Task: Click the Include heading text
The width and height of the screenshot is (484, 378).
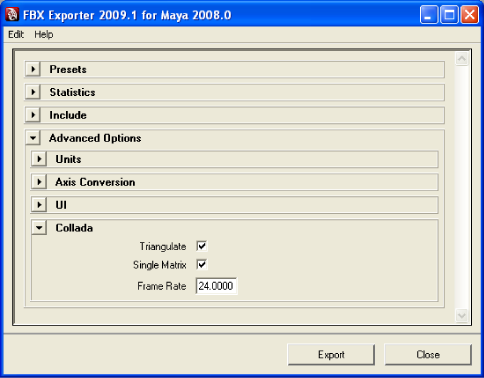Action: (x=68, y=115)
